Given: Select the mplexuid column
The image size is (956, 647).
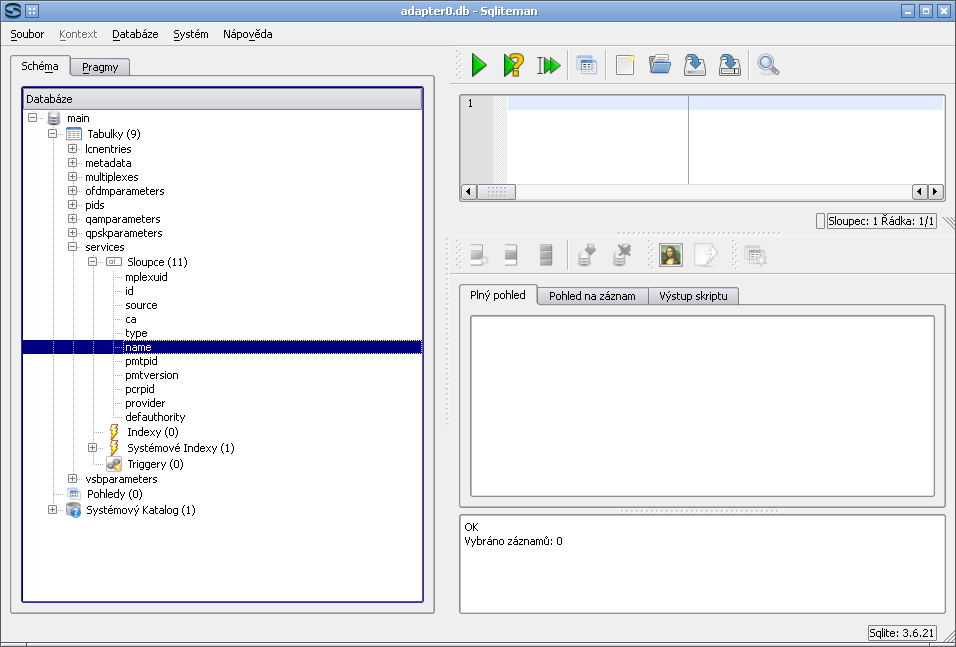Looking at the screenshot, I should (146, 277).
